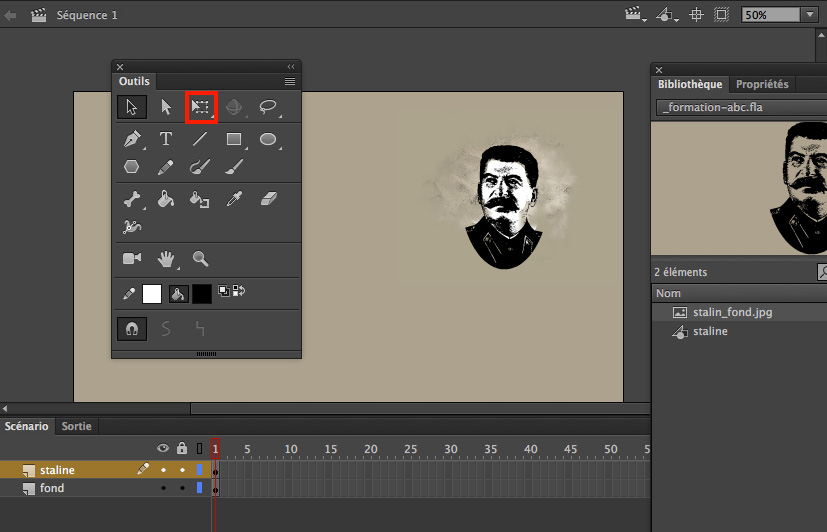The width and height of the screenshot is (827, 532).
Task: Select the Bone tool
Action: (131, 200)
